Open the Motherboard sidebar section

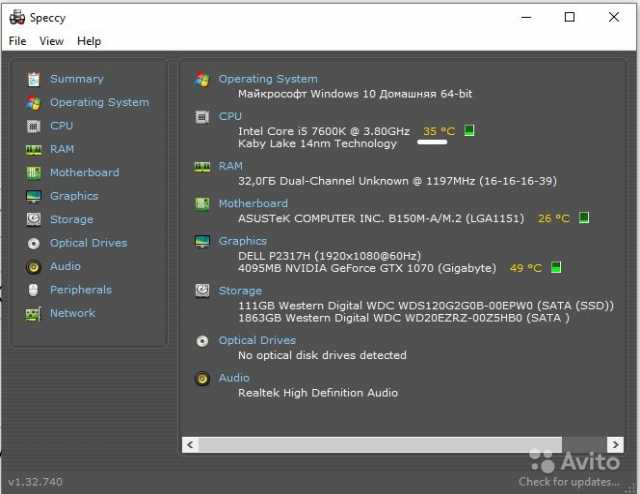pos(84,173)
